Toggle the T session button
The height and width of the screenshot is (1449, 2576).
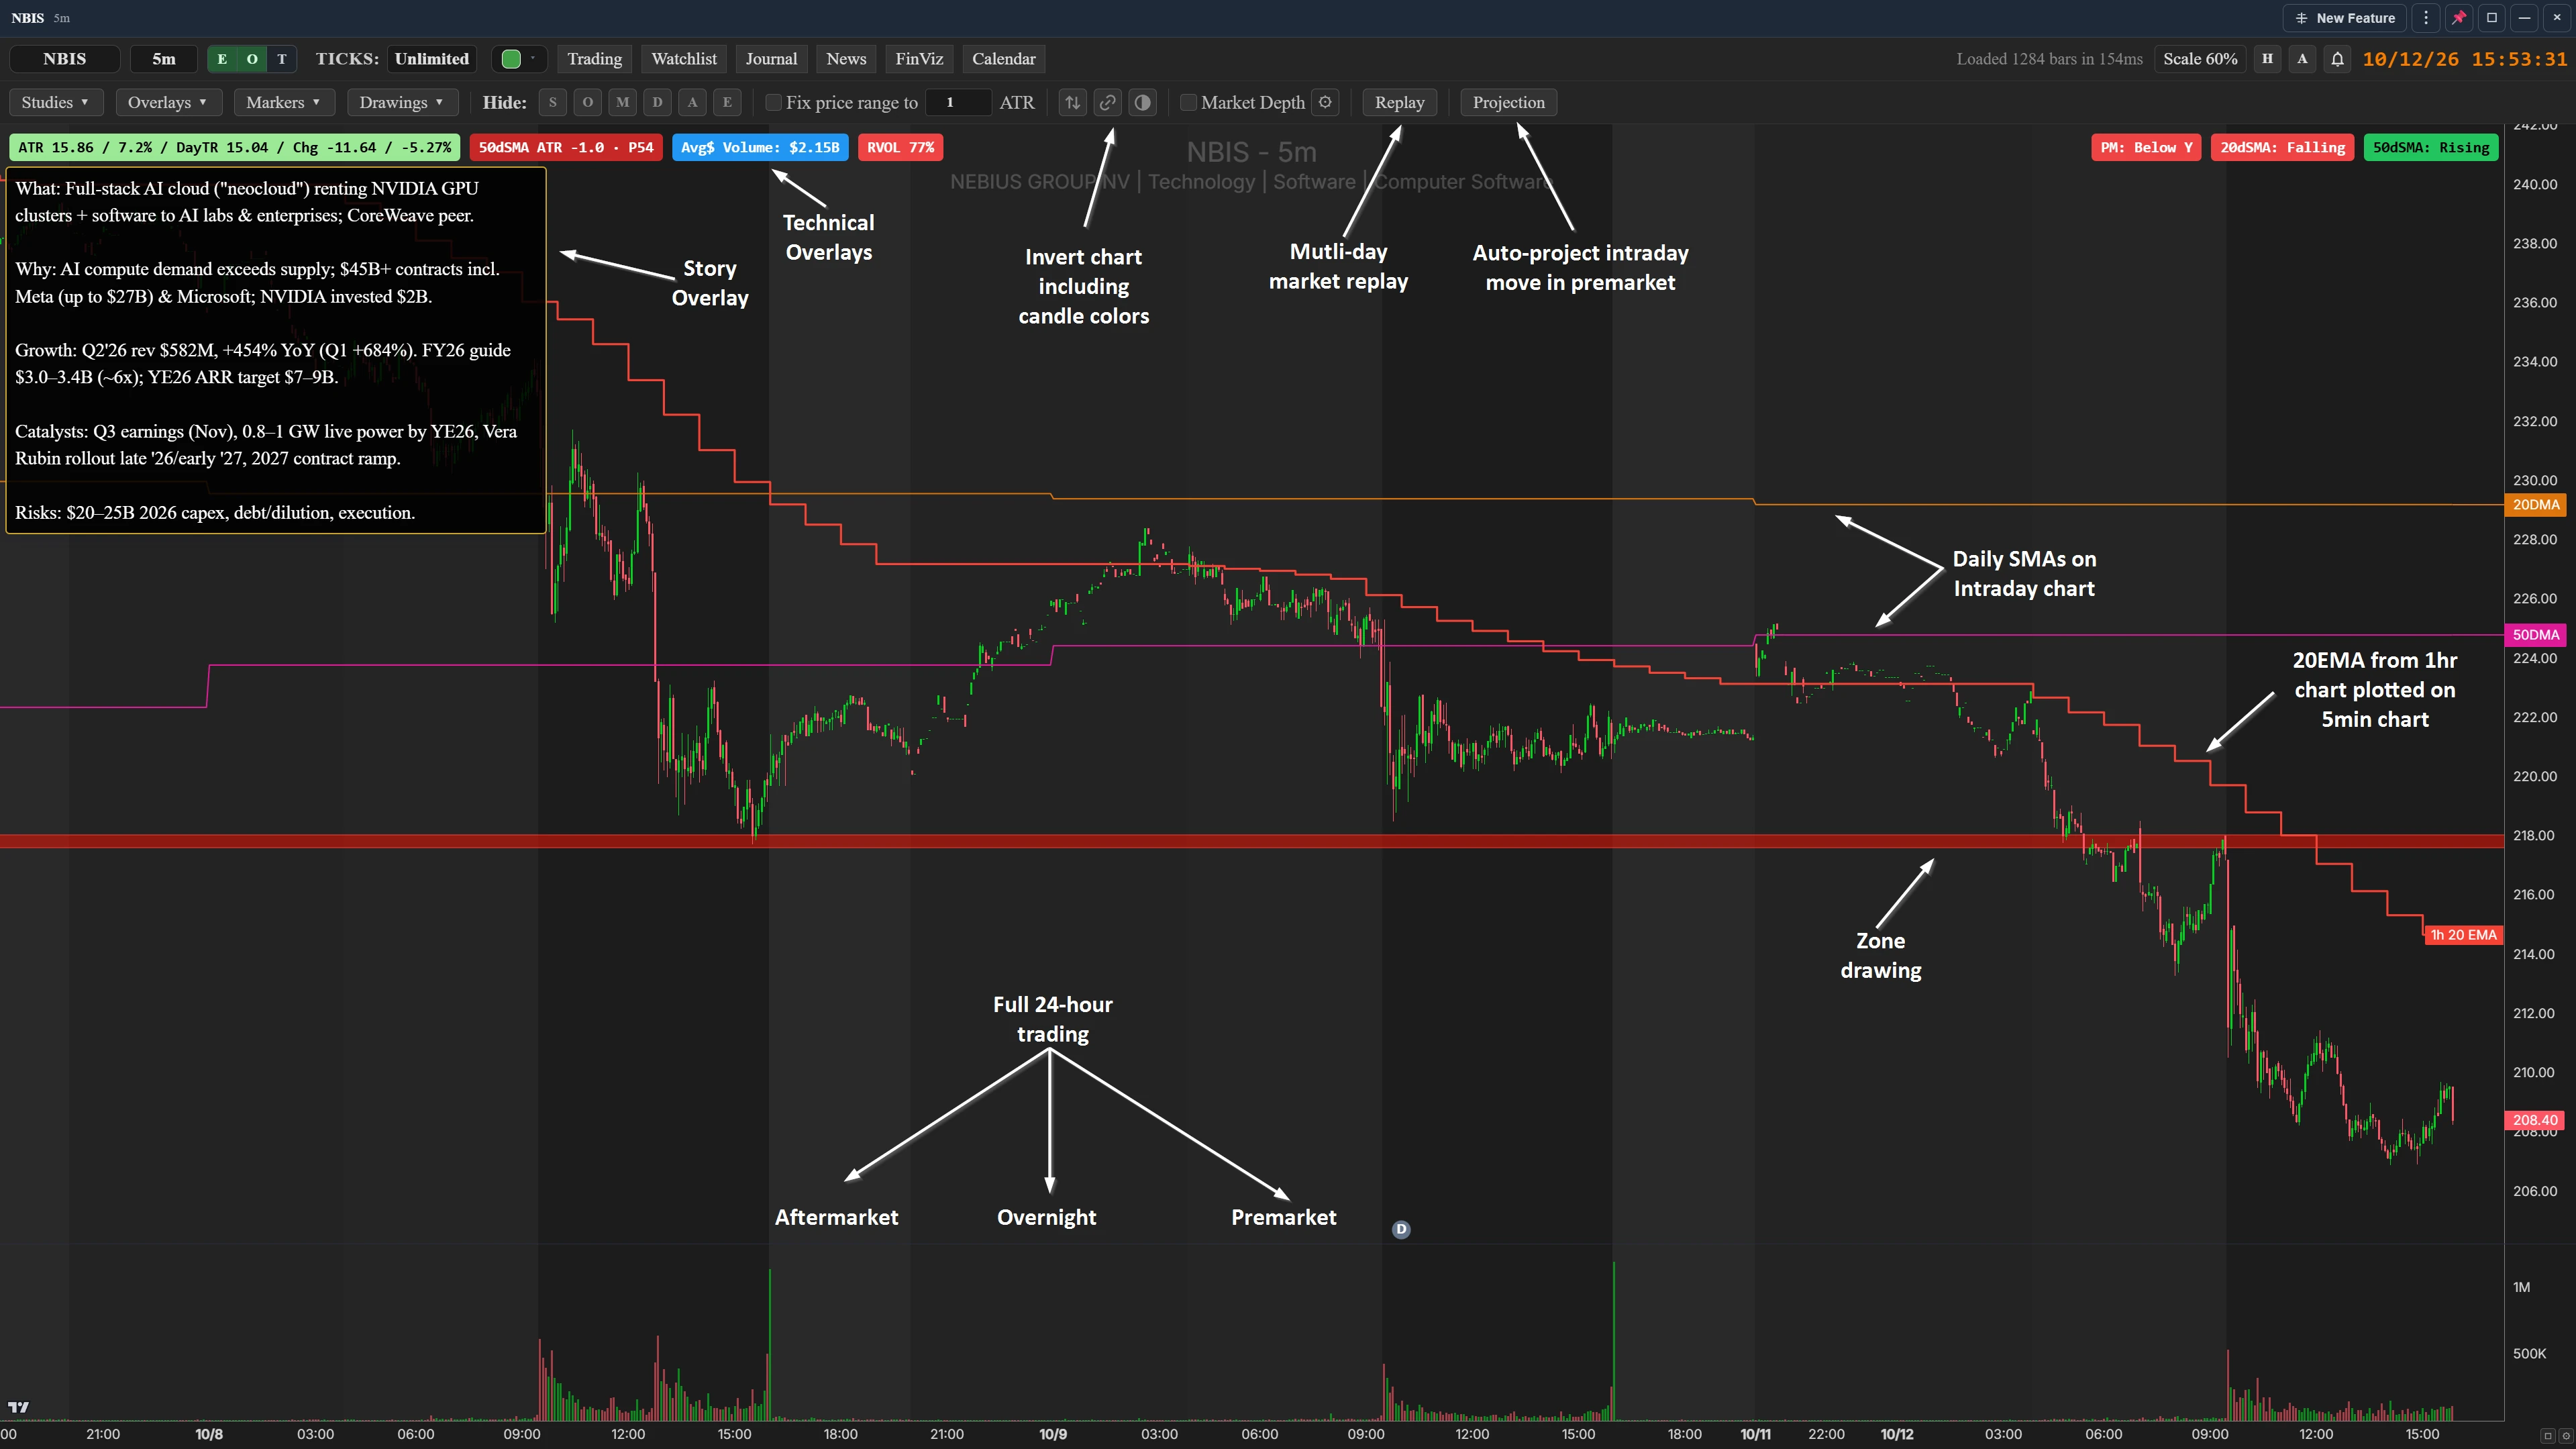point(282,59)
